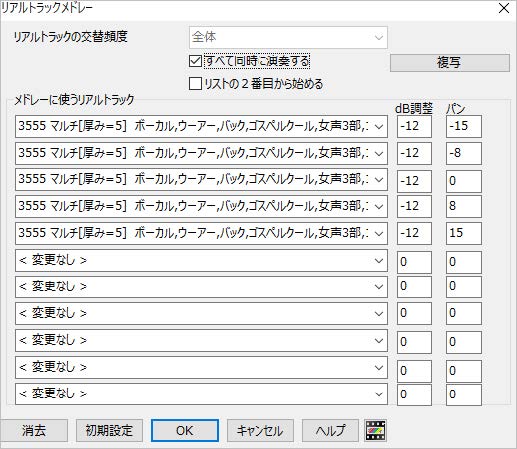Confirm with the OK button

click(x=185, y=430)
